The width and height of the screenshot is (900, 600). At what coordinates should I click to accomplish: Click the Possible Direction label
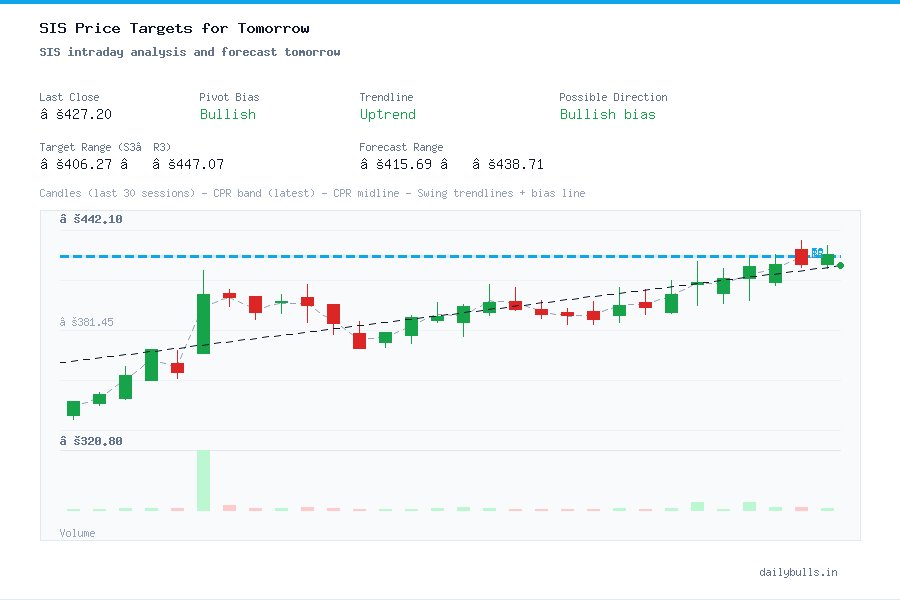point(613,97)
